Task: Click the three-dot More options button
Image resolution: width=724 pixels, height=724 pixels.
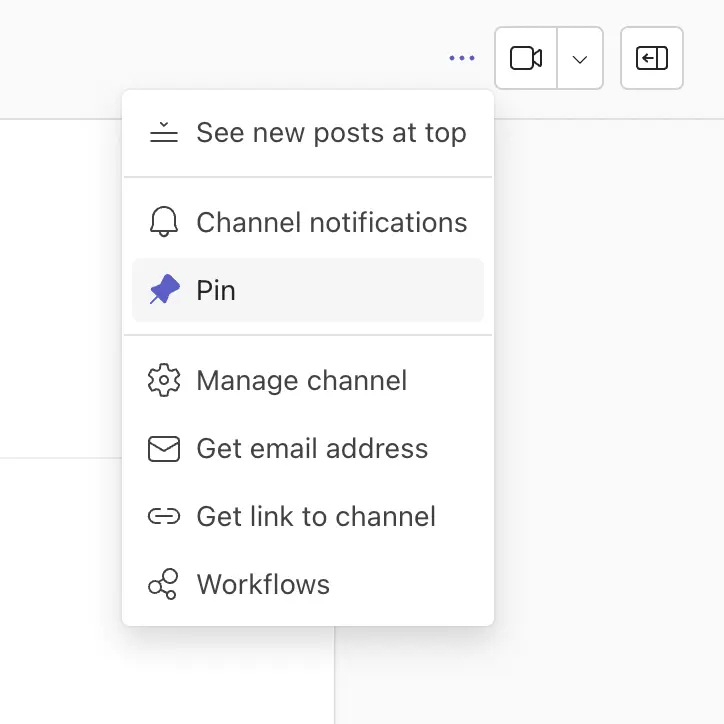Action: pyautogui.click(x=462, y=59)
